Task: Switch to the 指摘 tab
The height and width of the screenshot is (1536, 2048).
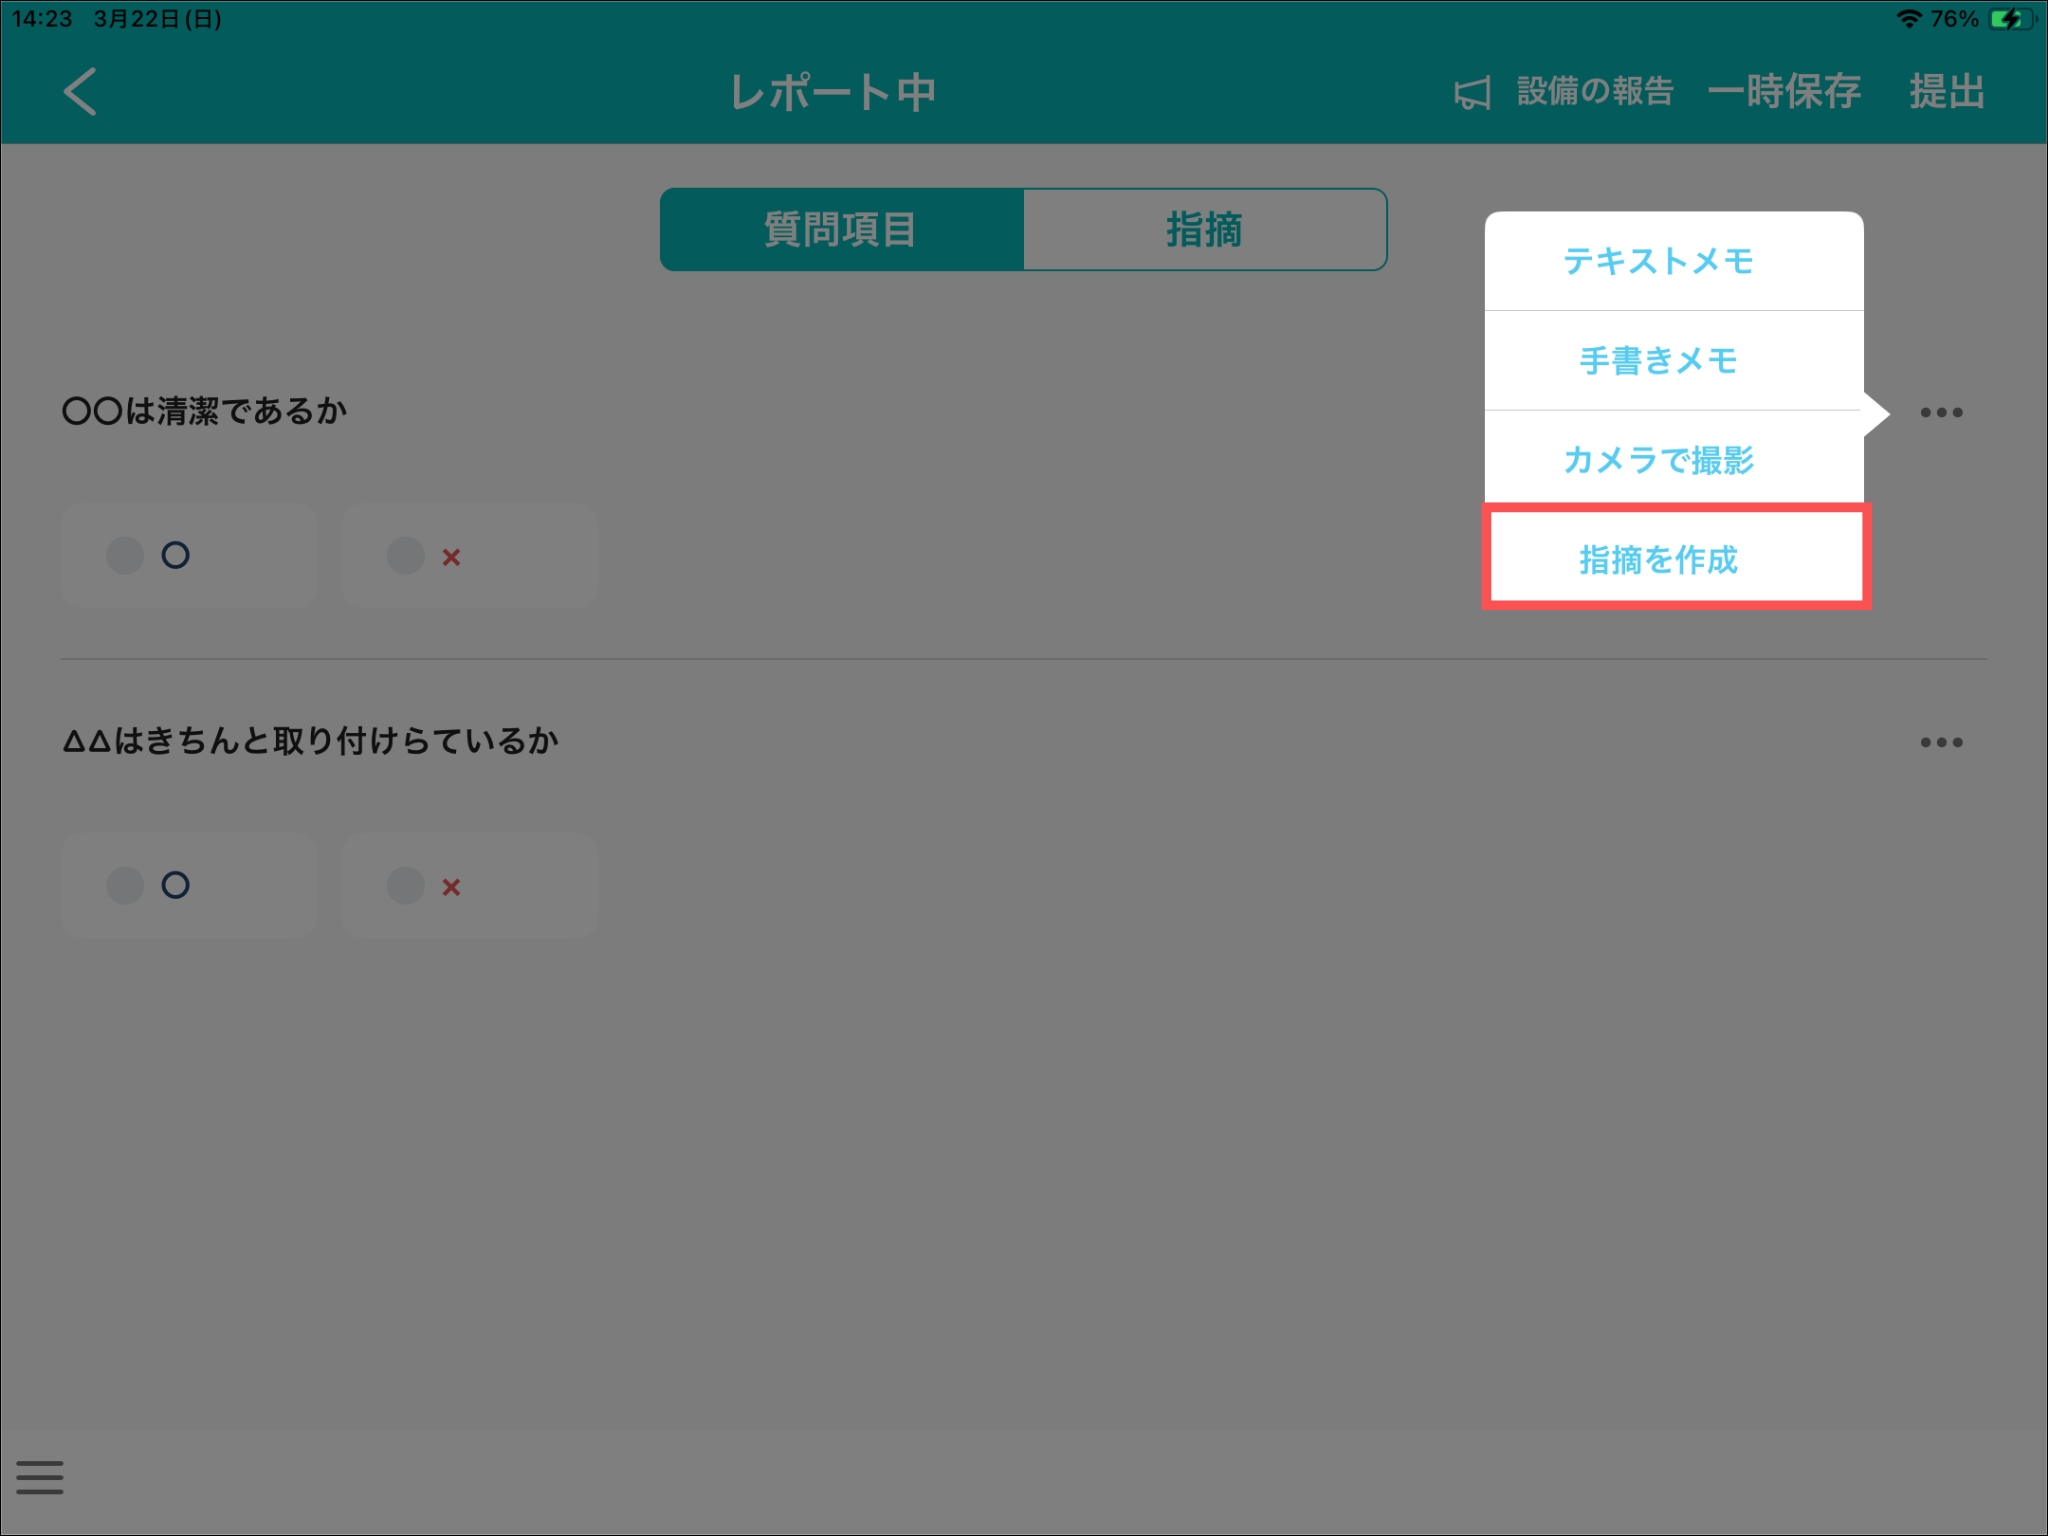Action: pyautogui.click(x=1204, y=230)
